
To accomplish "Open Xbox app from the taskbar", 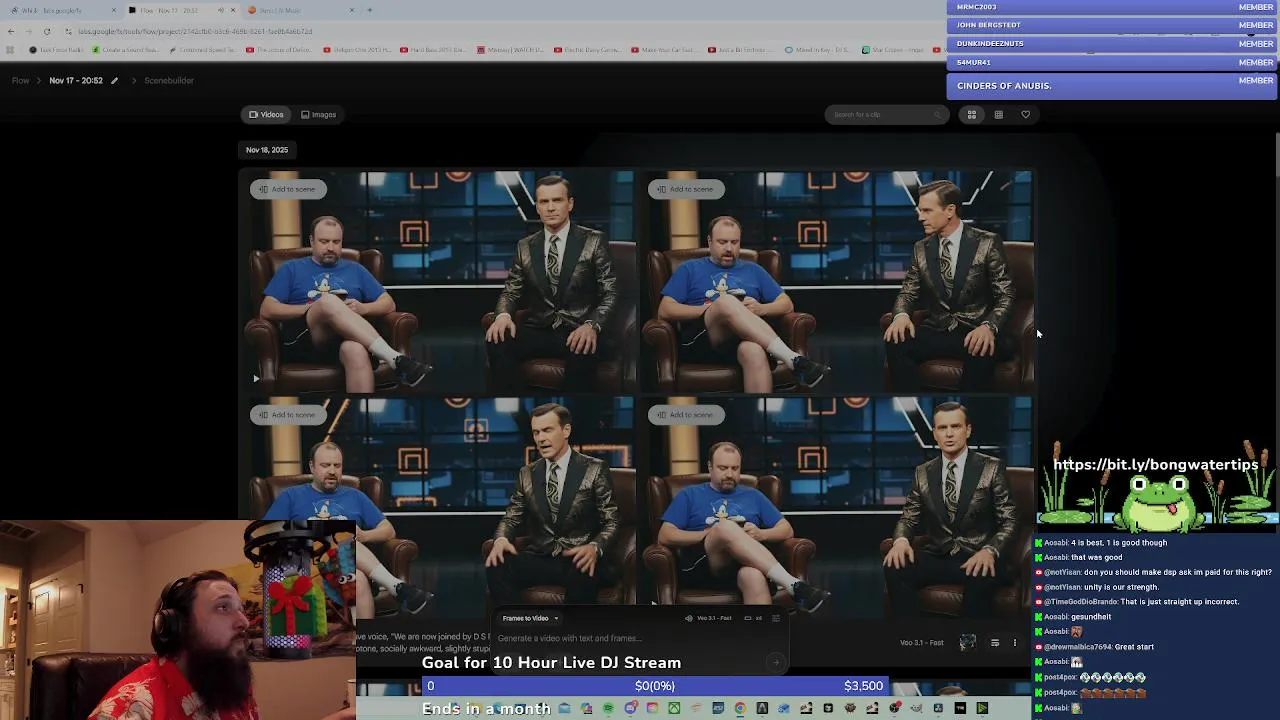I will tap(674, 708).
